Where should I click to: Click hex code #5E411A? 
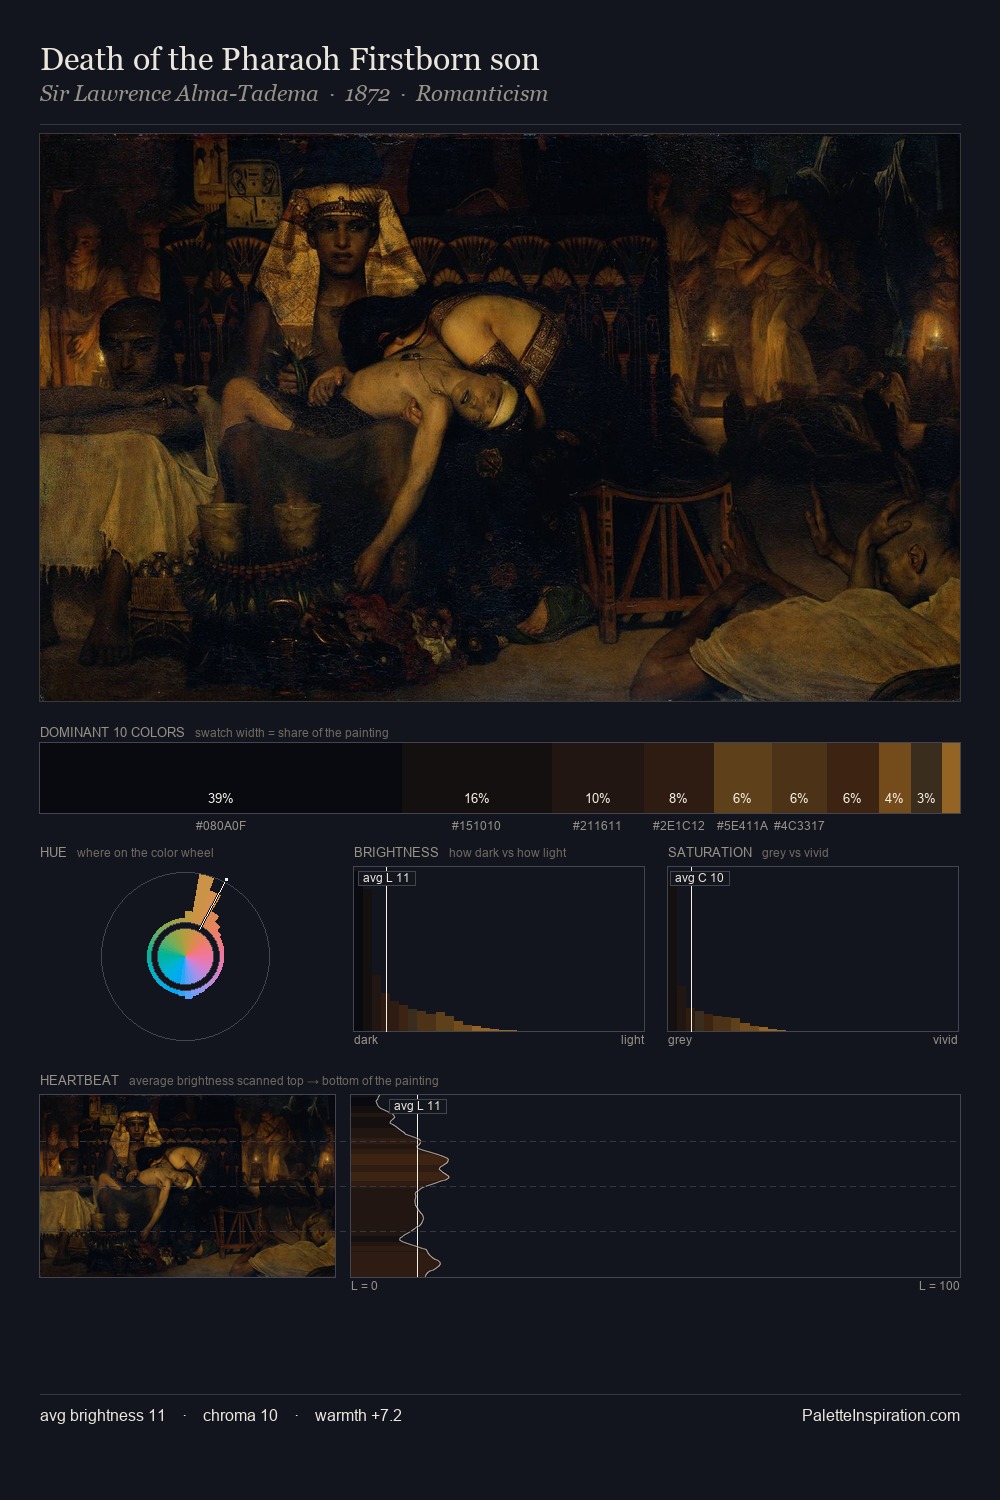click(742, 826)
